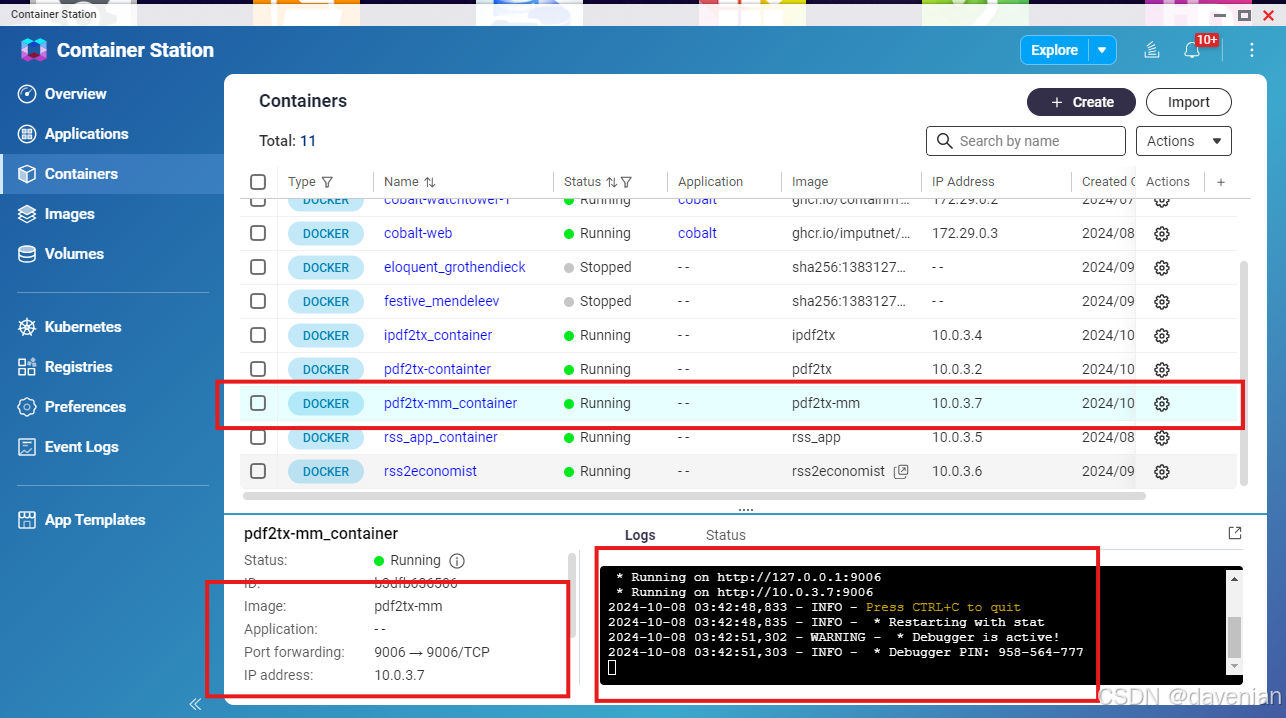Open Applications in the sidebar
Screen dimensions: 1286x718
(86, 134)
